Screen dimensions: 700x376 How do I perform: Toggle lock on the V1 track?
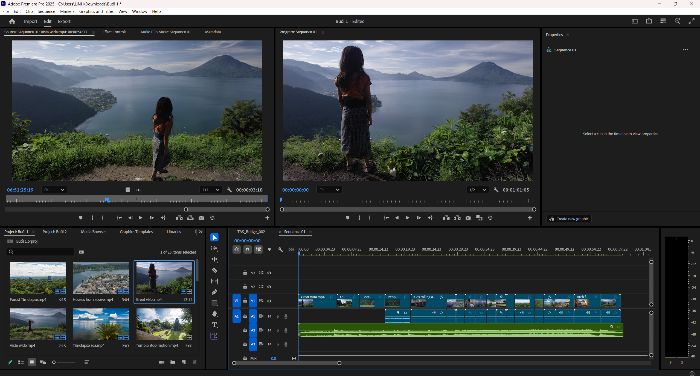[245, 301]
